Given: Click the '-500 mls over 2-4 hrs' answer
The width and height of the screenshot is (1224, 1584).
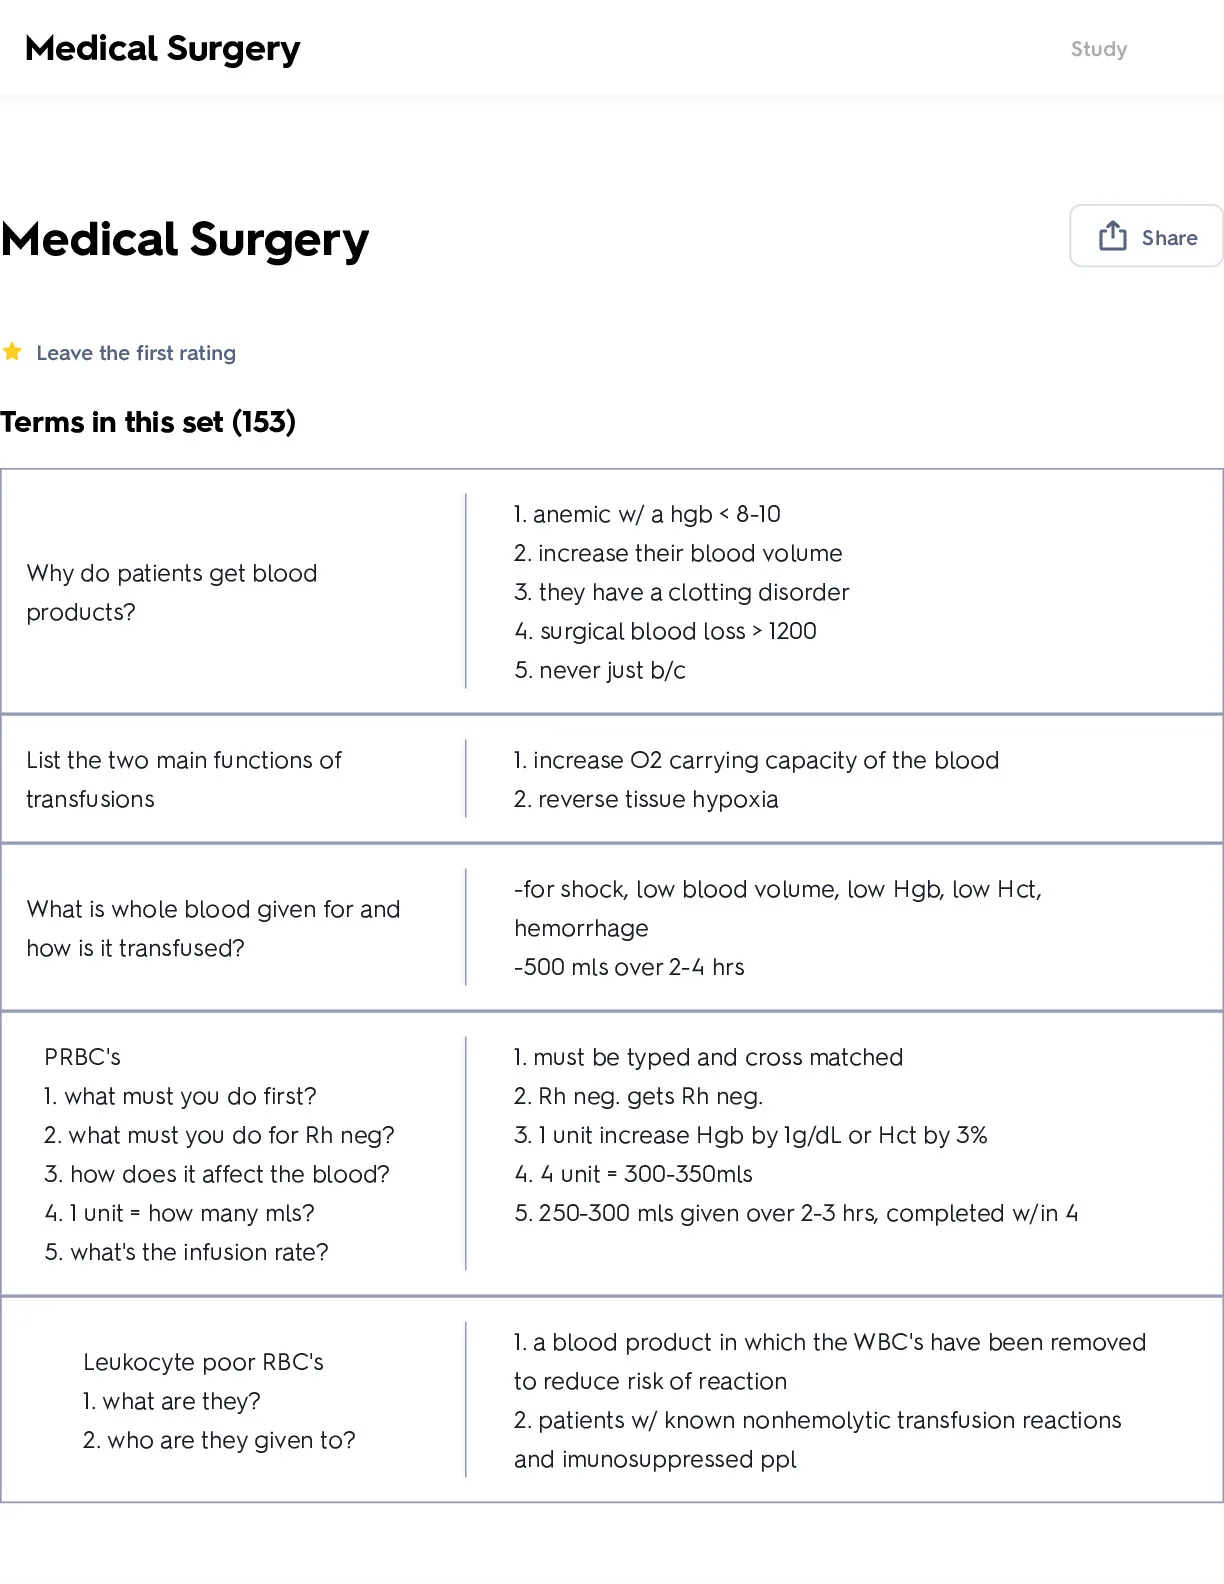Looking at the screenshot, I should tap(629, 967).
